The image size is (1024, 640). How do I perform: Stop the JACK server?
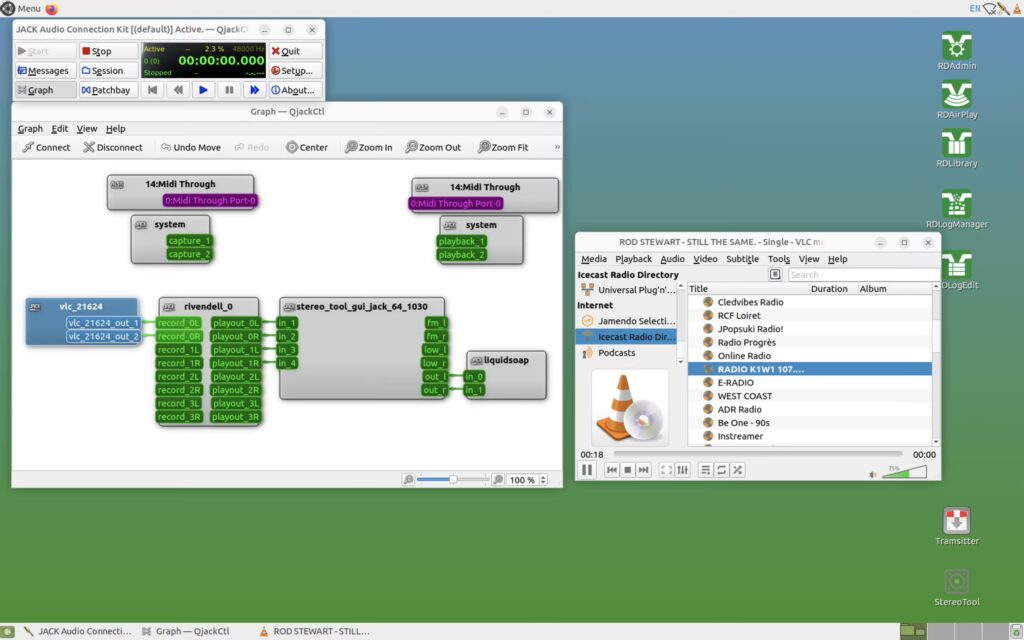(x=108, y=51)
